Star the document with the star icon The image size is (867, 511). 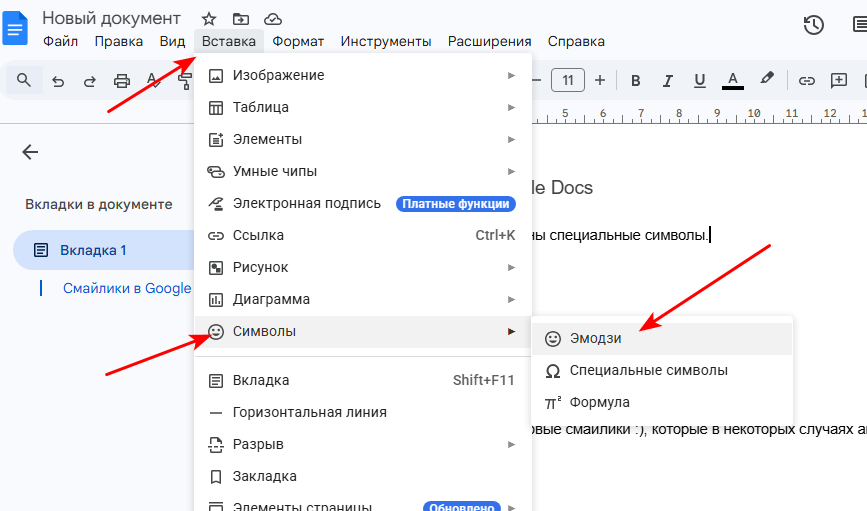coord(208,19)
